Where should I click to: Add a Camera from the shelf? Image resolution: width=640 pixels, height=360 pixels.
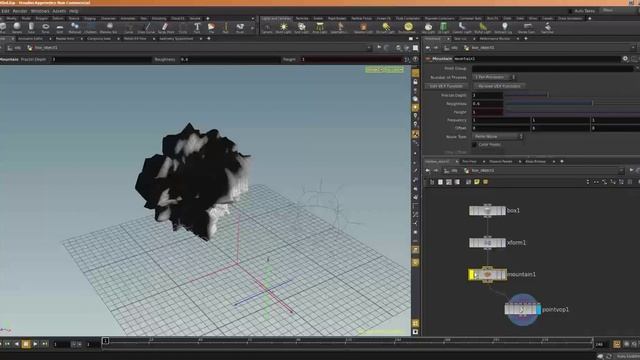267,28
